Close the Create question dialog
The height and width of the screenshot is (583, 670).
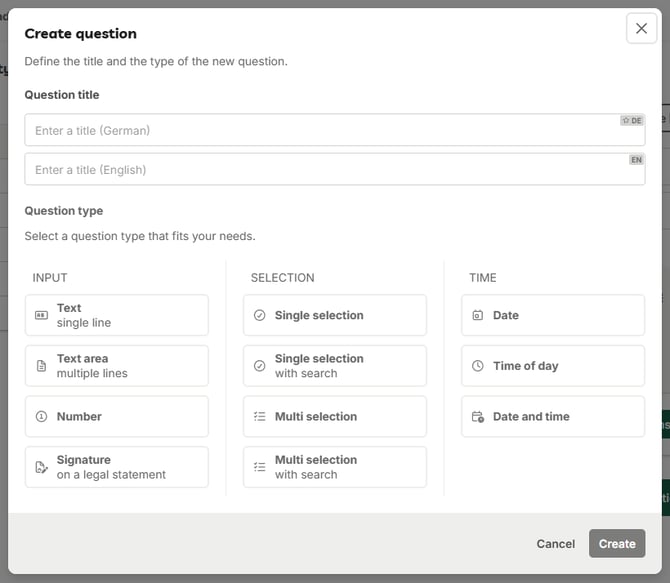coord(641,29)
